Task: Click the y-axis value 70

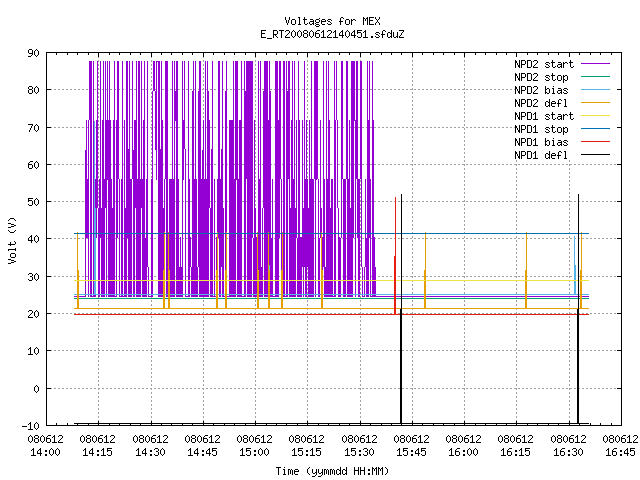Action: (x=33, y=128)
